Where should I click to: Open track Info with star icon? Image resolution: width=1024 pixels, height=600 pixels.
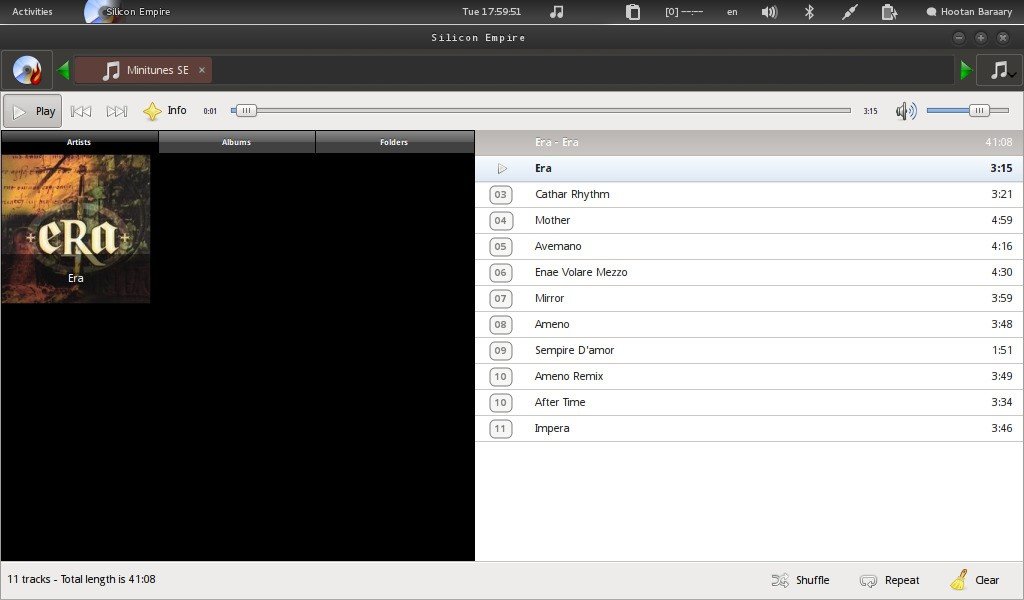(165, 110)
